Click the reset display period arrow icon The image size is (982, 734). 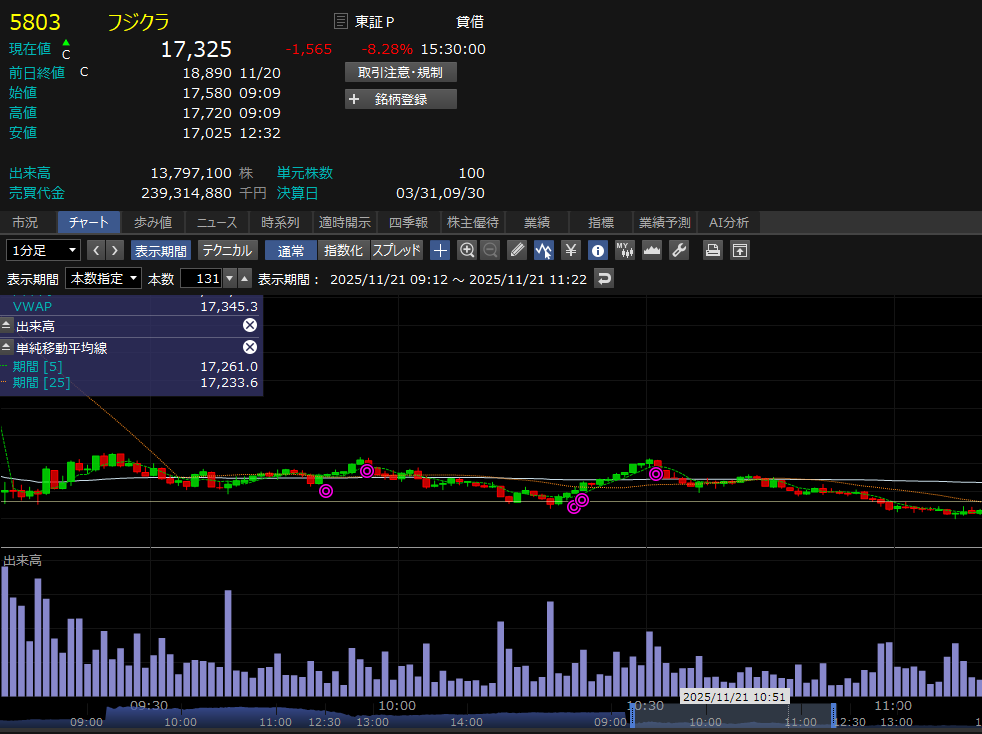coord(603,279)
